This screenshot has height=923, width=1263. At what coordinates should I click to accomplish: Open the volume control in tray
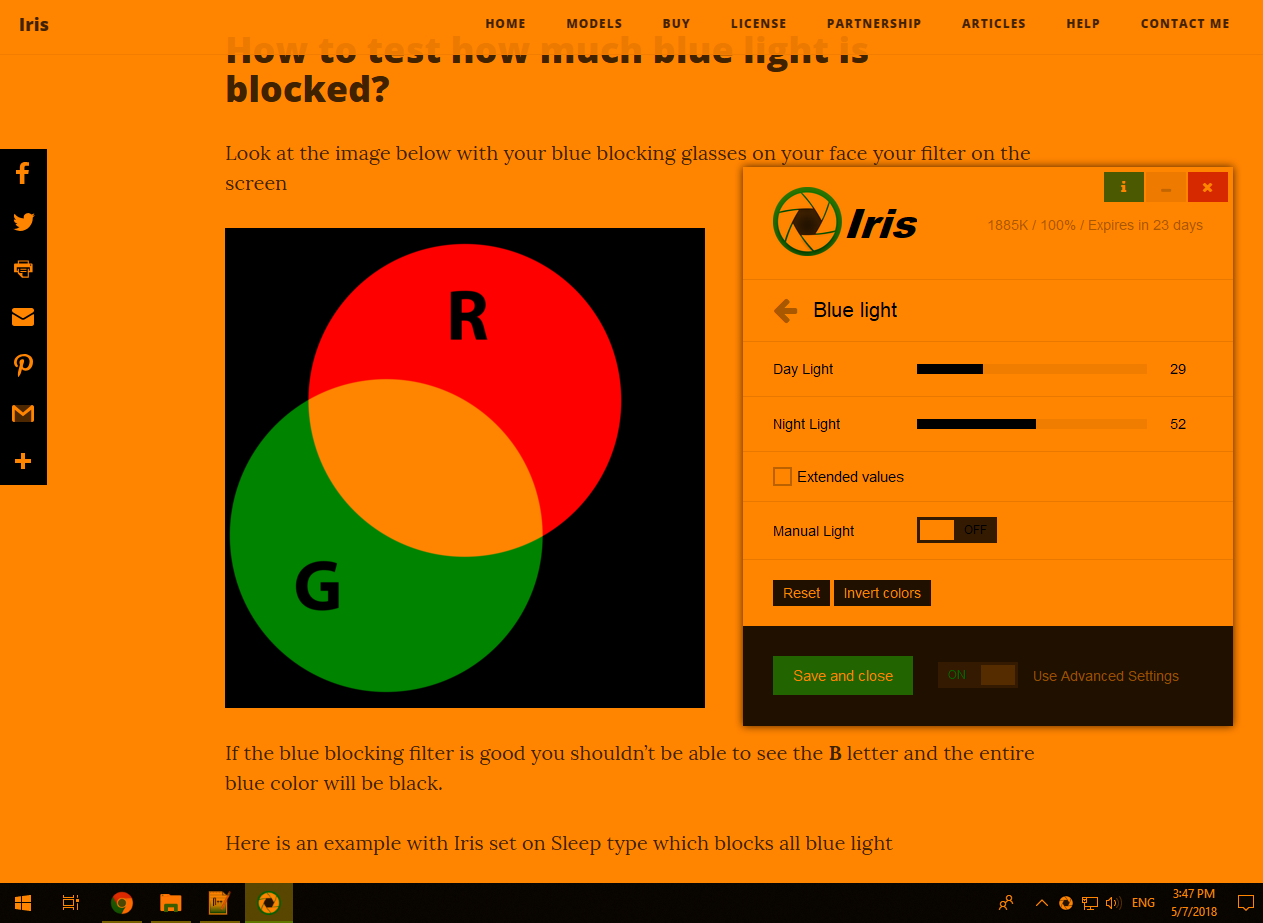click(x=1113, y=903)
